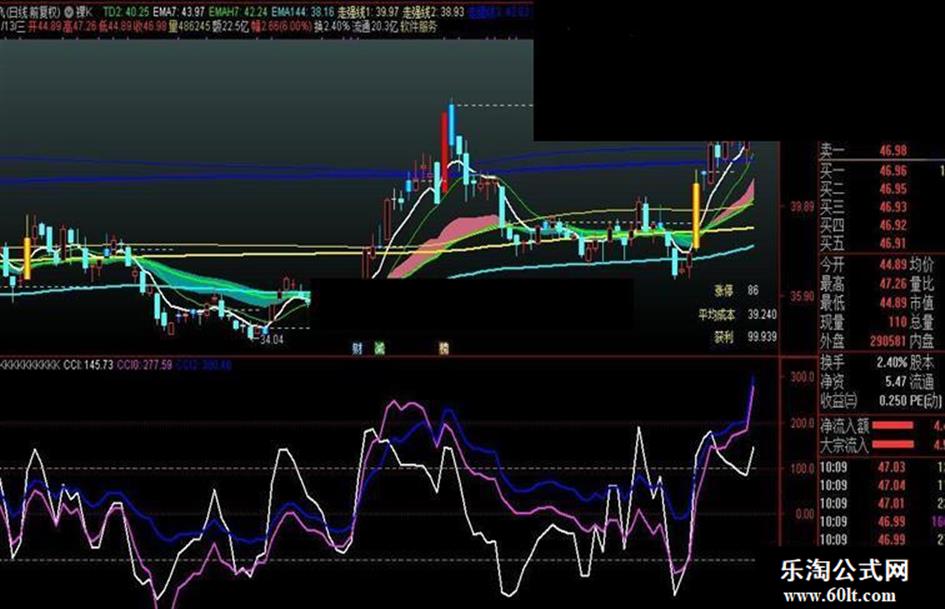The height and width of the screenshot is (609, 945).
Task: Click the 200.0 CCI axis label
Action: (x=802, y=423)
